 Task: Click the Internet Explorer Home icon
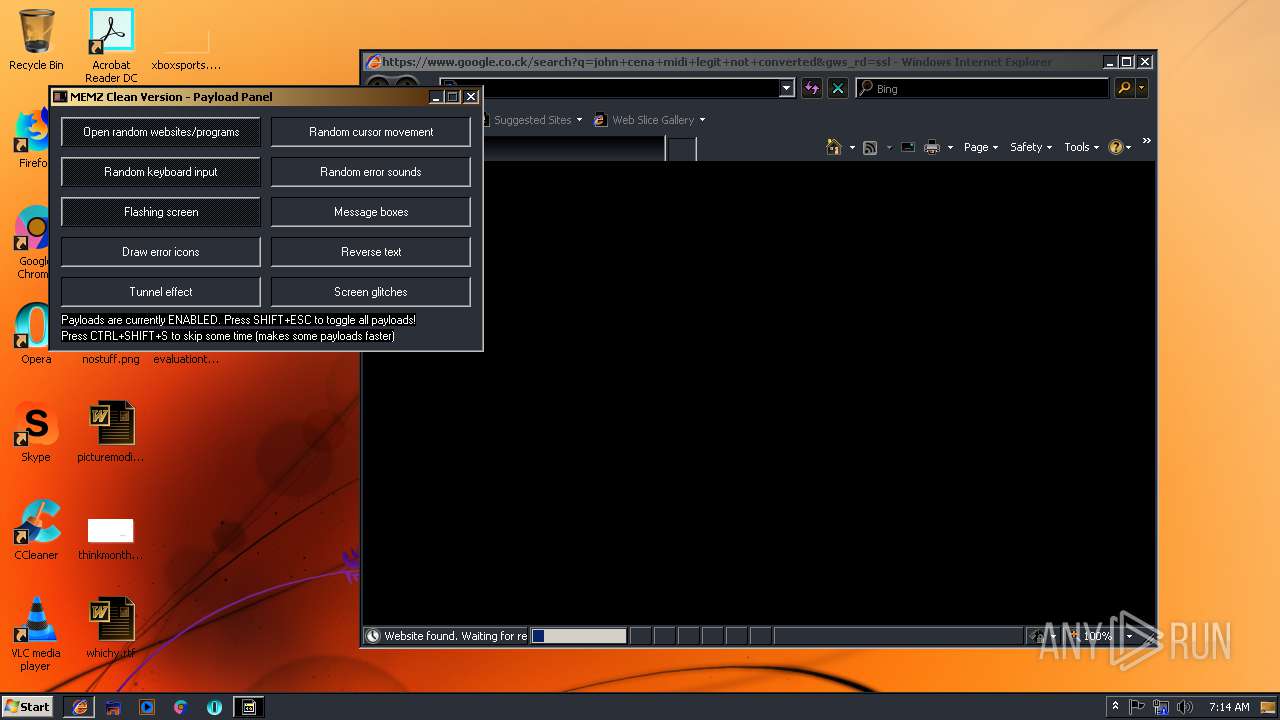tap(834, 147)
